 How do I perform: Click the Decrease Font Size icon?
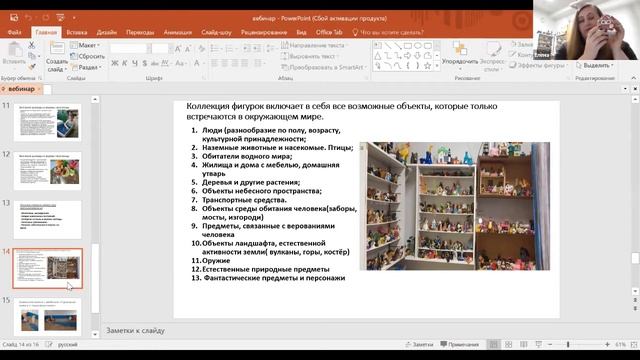(188, 49)
